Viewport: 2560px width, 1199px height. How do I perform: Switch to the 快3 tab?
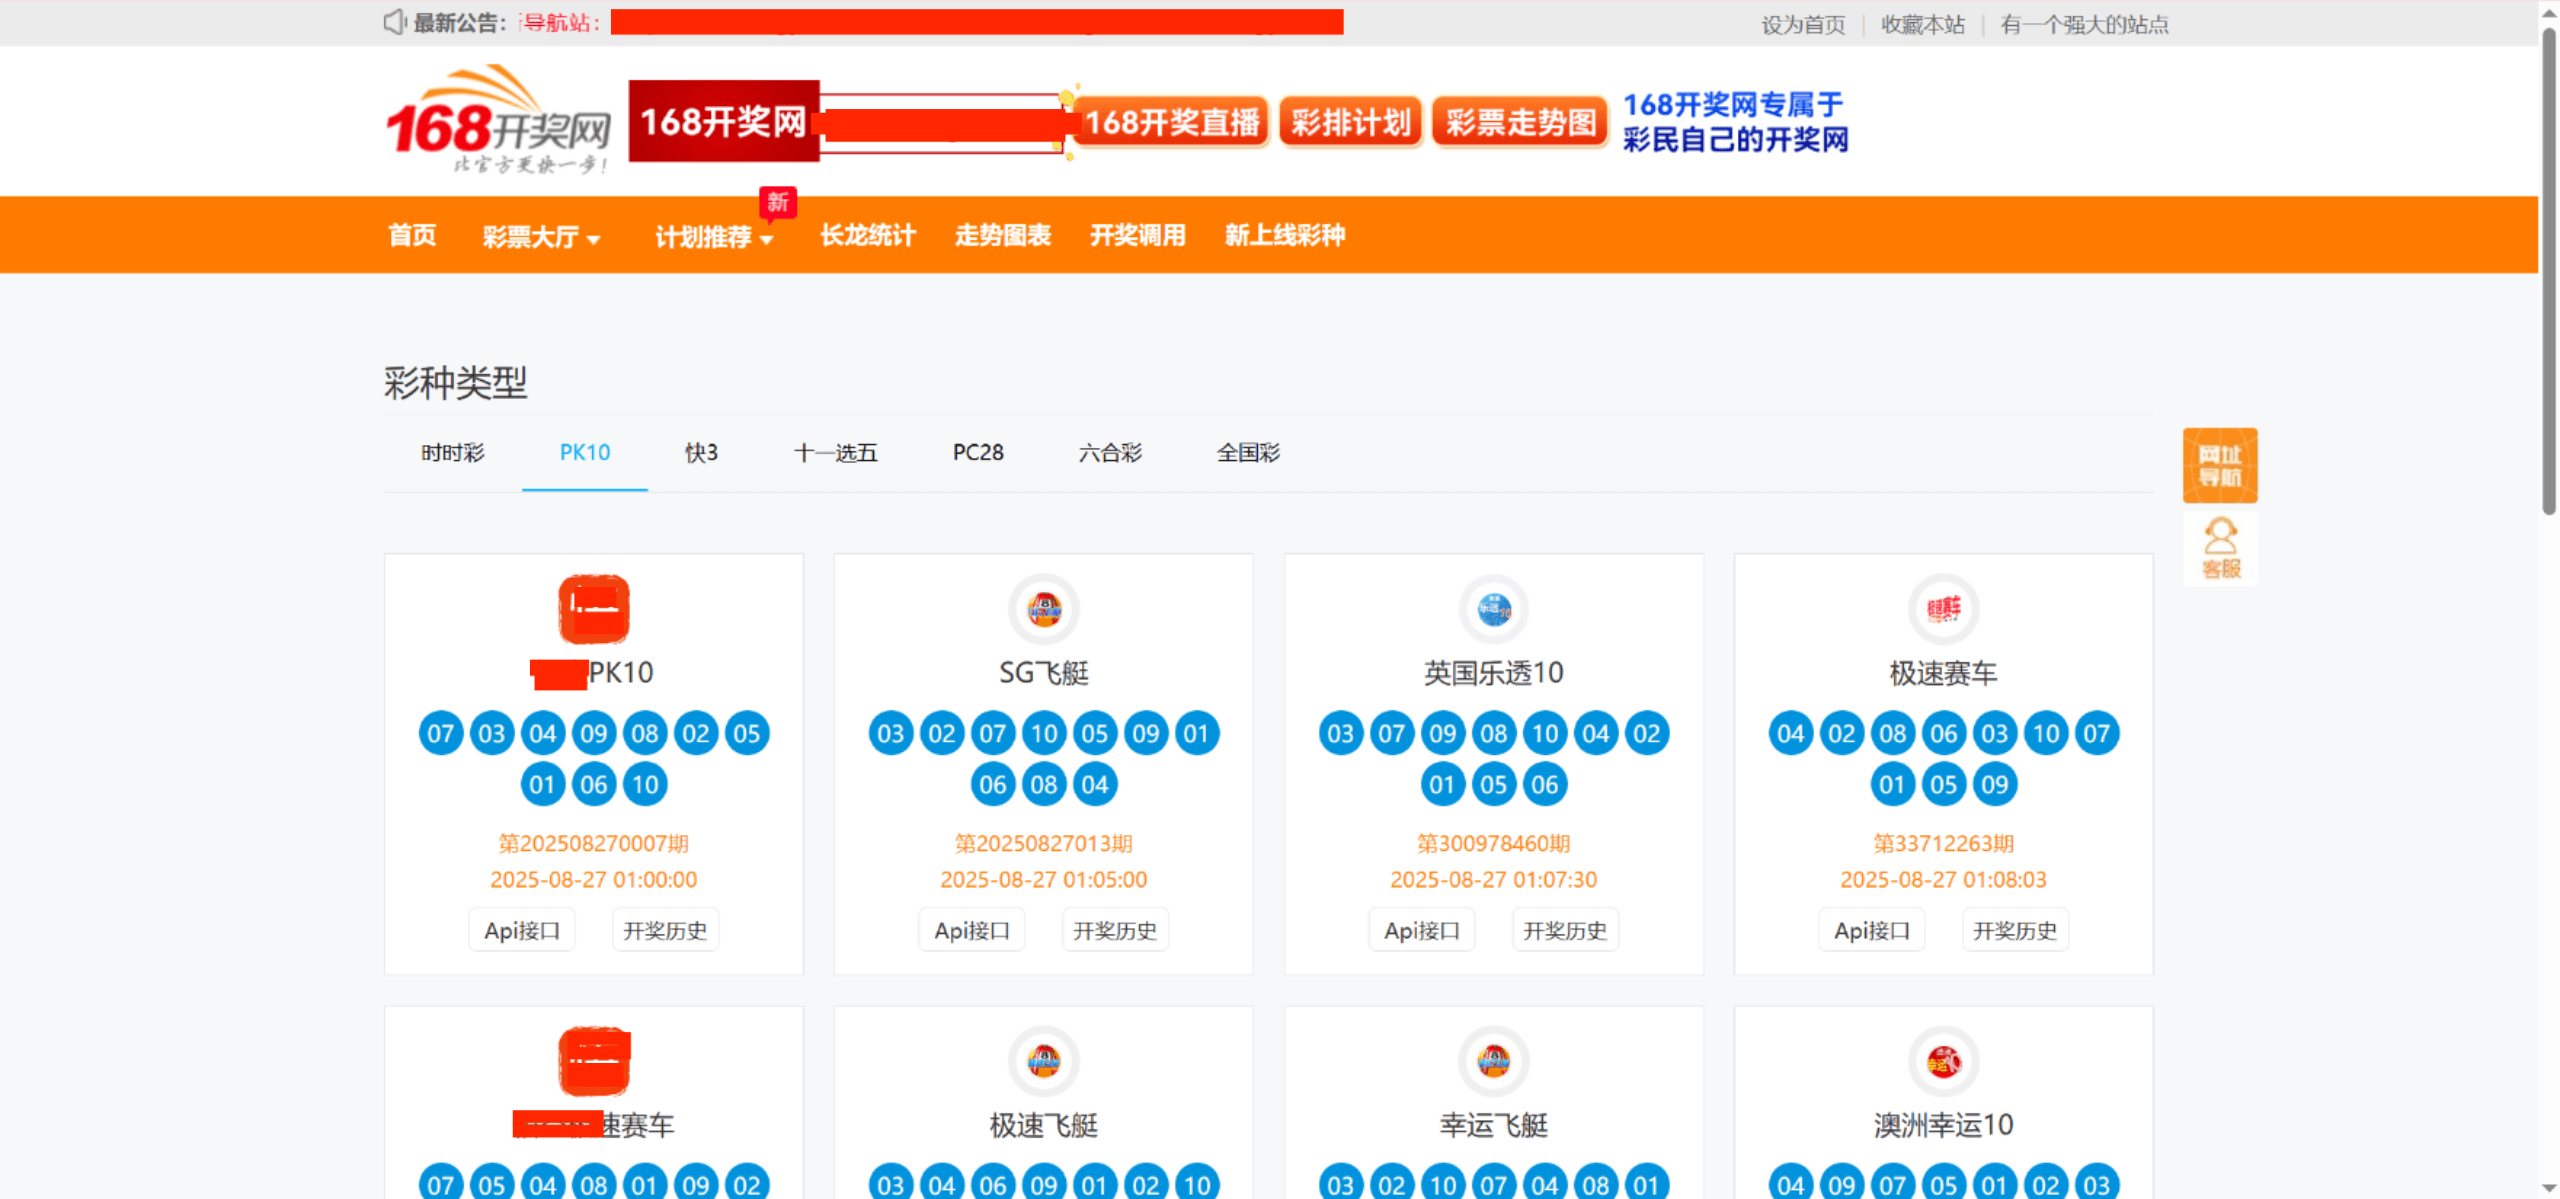[701, 453]
